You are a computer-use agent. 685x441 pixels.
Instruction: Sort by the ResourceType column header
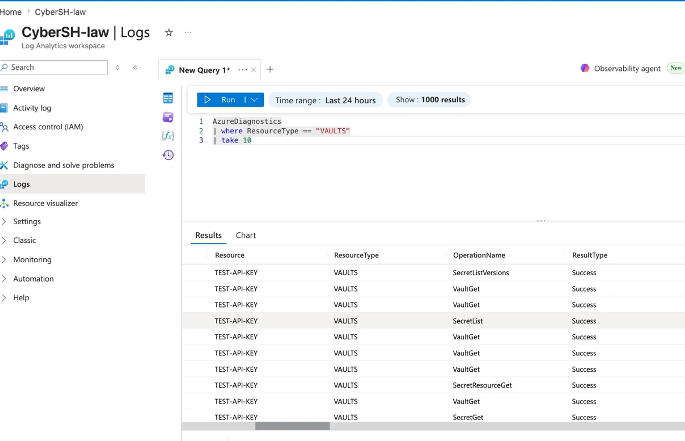point(356,255)
